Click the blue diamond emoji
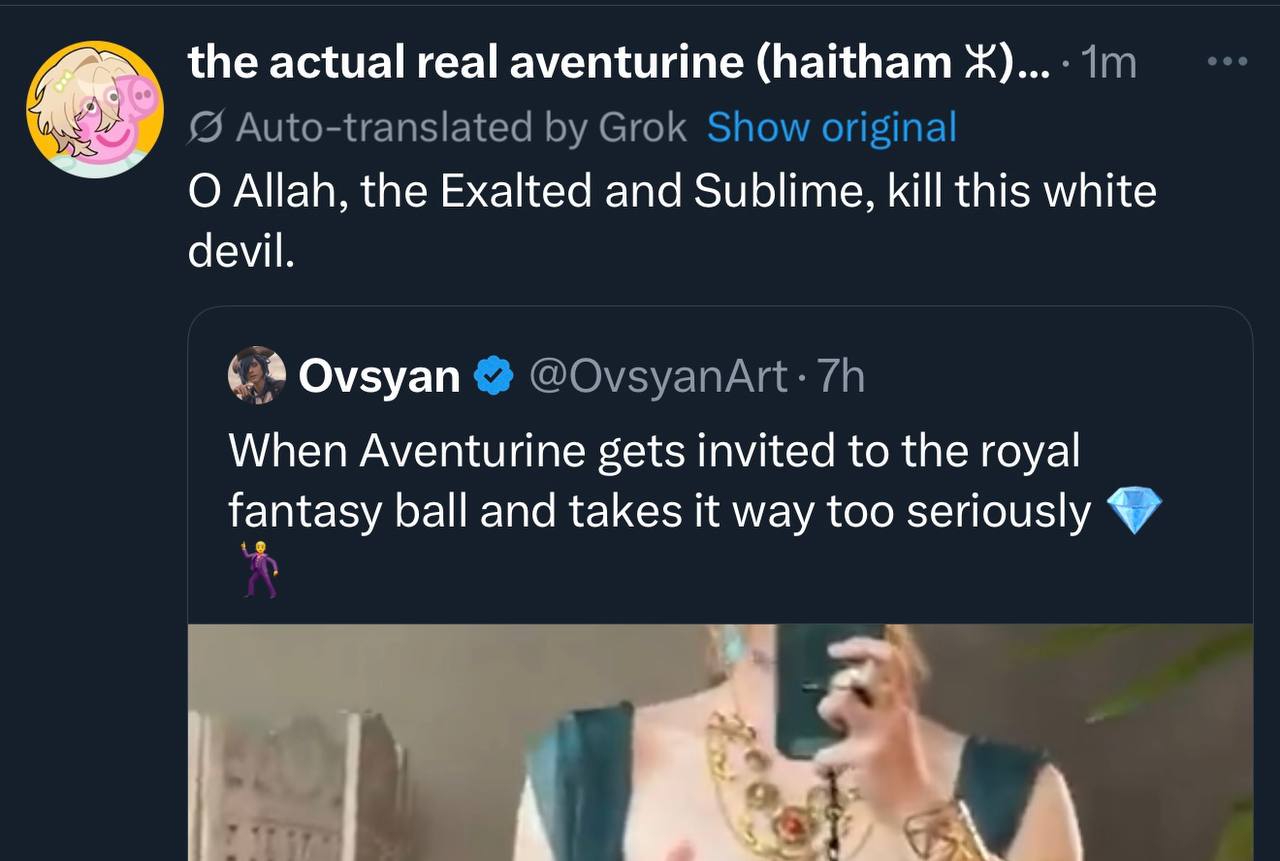Screen dimensions: 1280x861 pyautogui.click(x=1134, y=513)
